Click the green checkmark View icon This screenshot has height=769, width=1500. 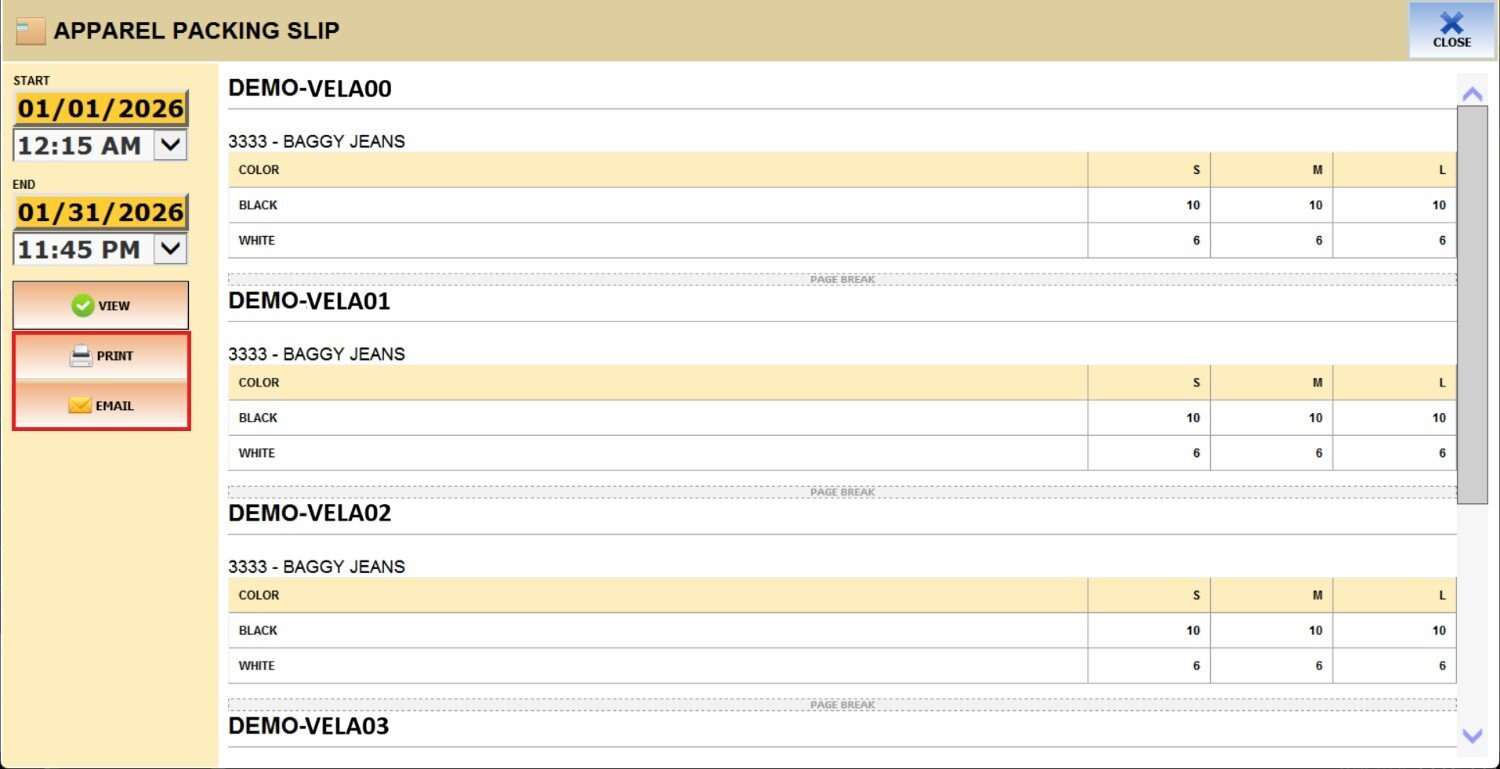click(x=83, y=306)
